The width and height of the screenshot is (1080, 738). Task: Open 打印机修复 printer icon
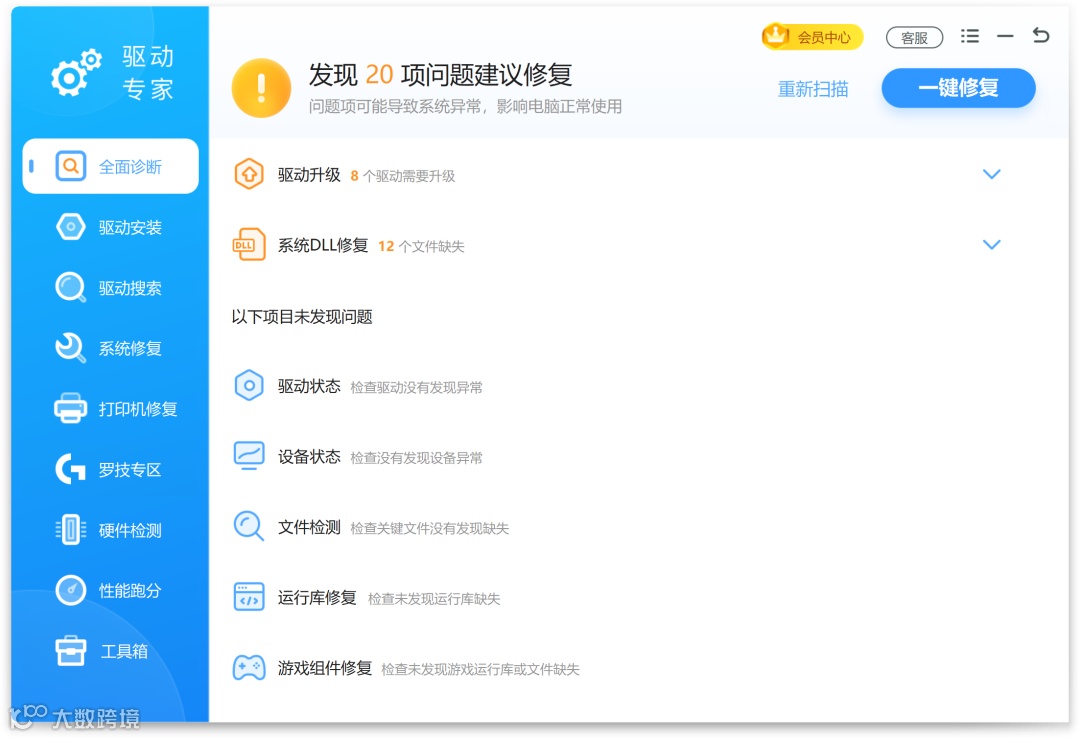pyautogui.click(x=70, y=408)
